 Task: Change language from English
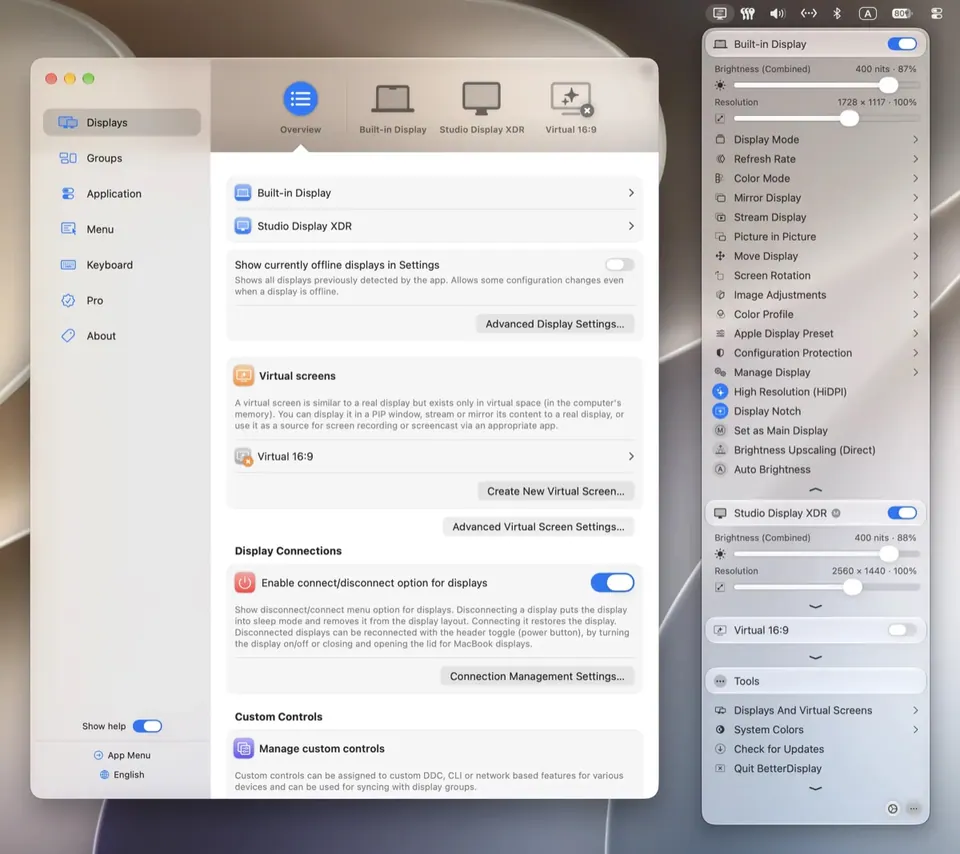click(x=122, y=774)
